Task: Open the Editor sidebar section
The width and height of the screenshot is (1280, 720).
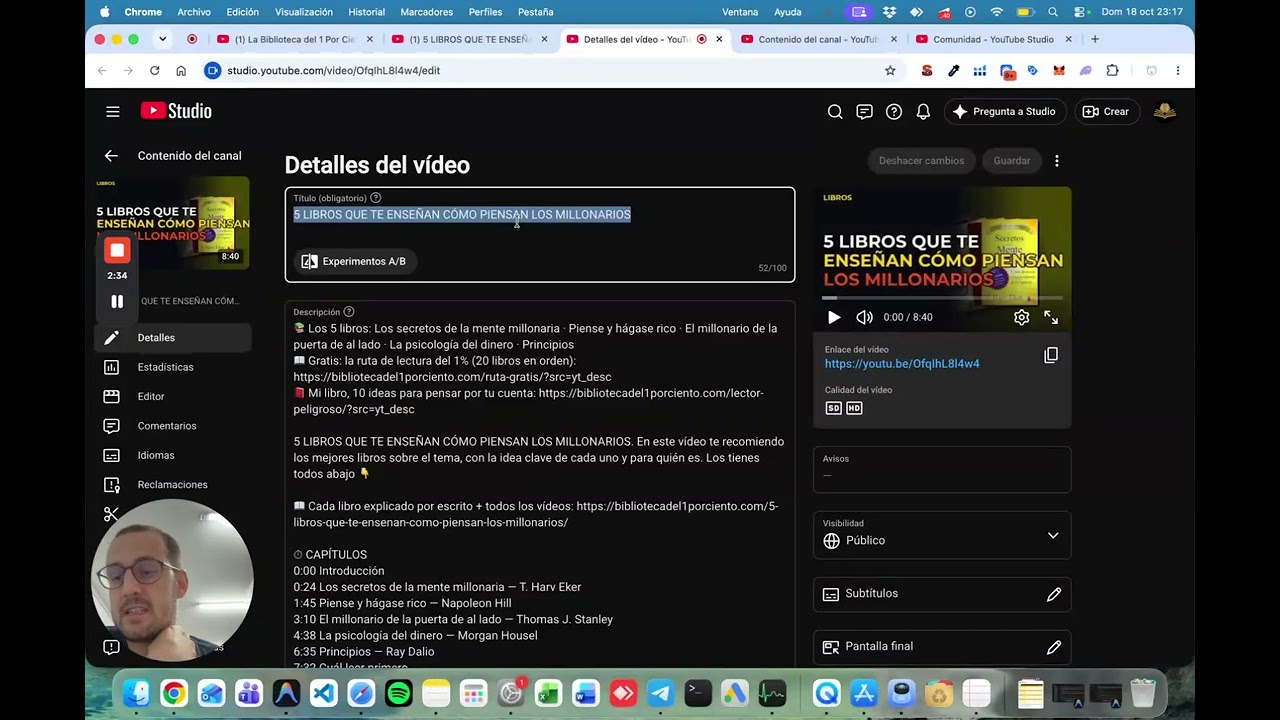Action: click(173, 396)
